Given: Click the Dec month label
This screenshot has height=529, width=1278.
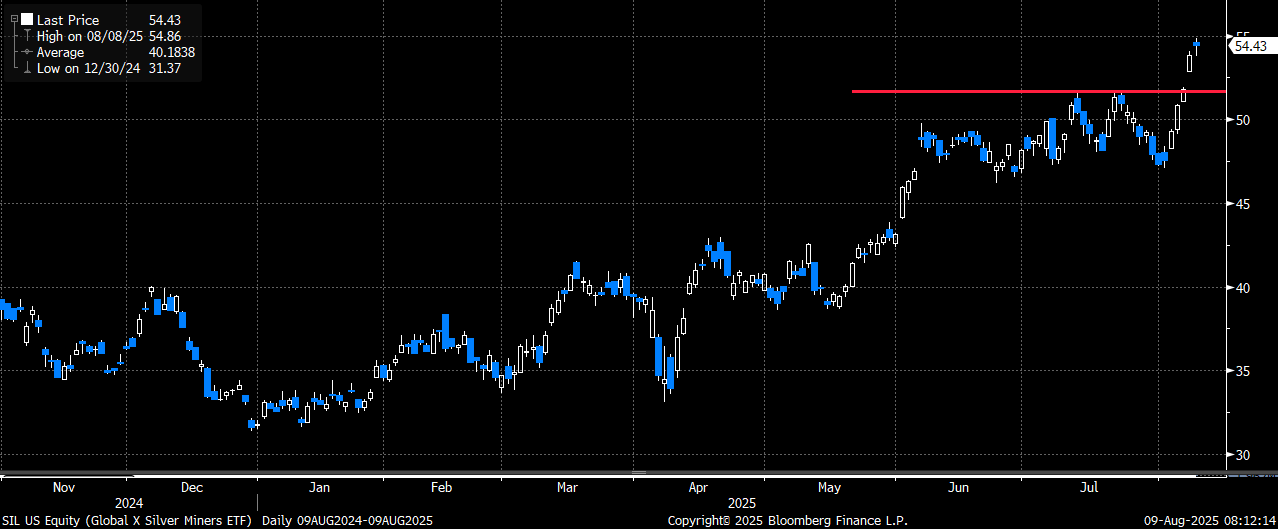Looking at the screenshot, I should point(193,488).
